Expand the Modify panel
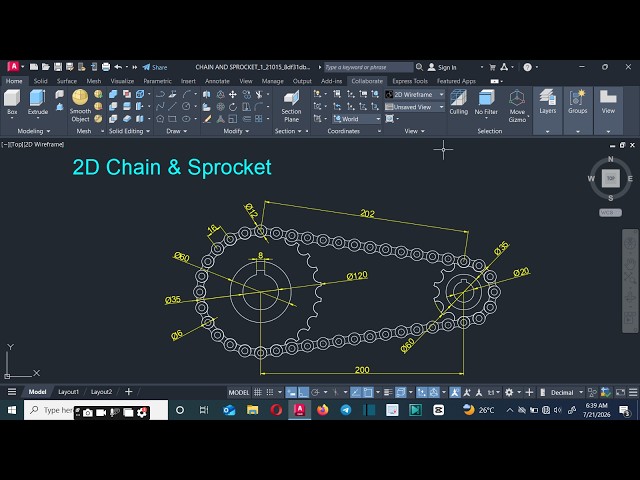This screenshot has width=640, height=480. (x=236, y=131)
